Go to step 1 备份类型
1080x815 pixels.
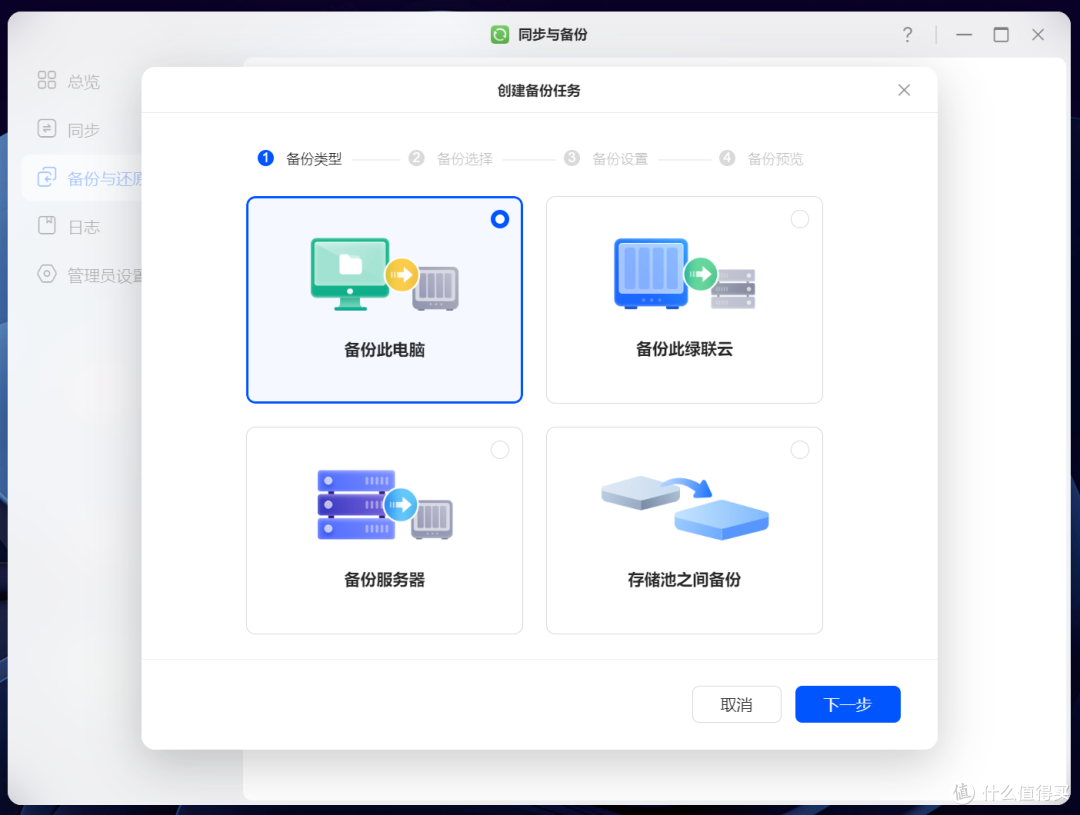click(300, 158)
